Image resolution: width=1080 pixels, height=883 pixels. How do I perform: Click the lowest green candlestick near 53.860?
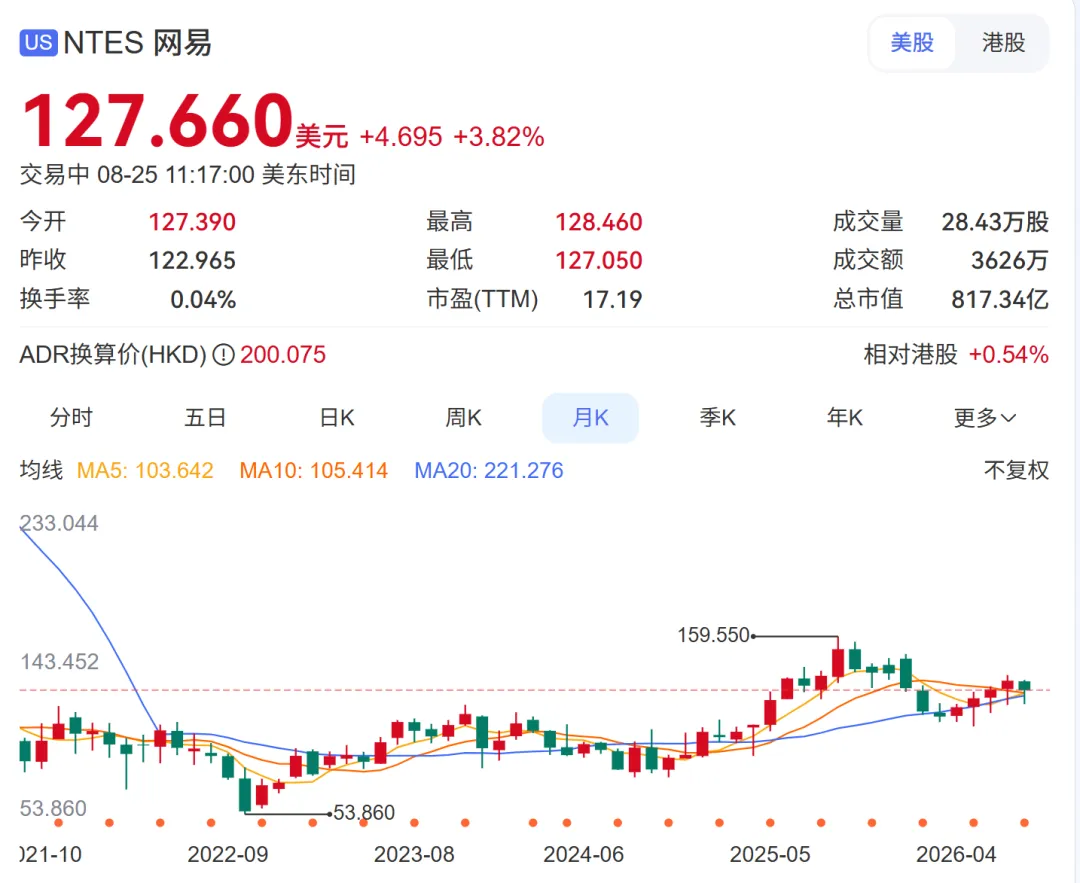click(x=245, y=793)
